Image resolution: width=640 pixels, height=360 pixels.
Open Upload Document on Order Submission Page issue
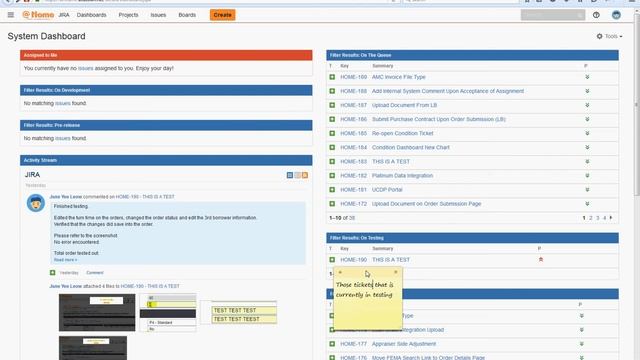pos(427,204)
